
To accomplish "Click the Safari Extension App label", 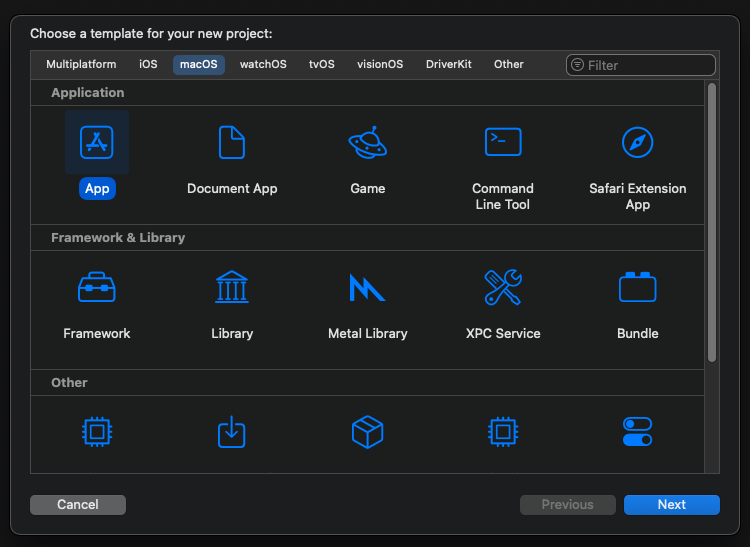I will tap(638, 197).
